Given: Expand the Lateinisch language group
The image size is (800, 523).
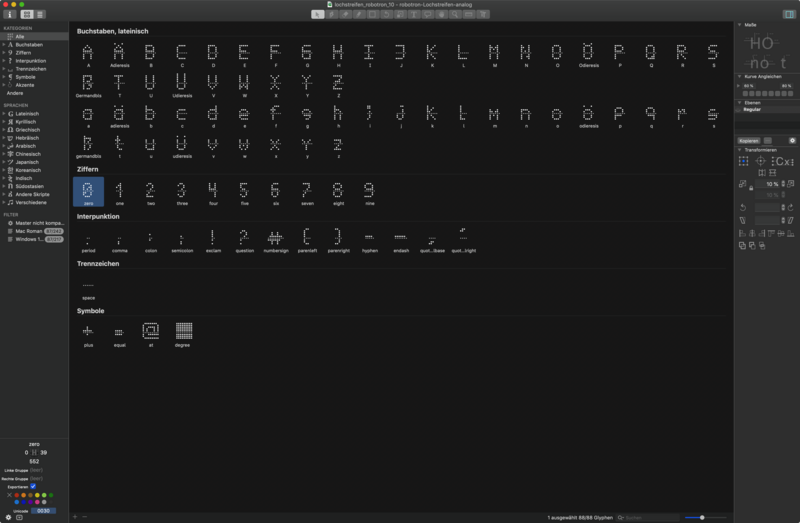Looking at the screenshot, I should point(3,114).
